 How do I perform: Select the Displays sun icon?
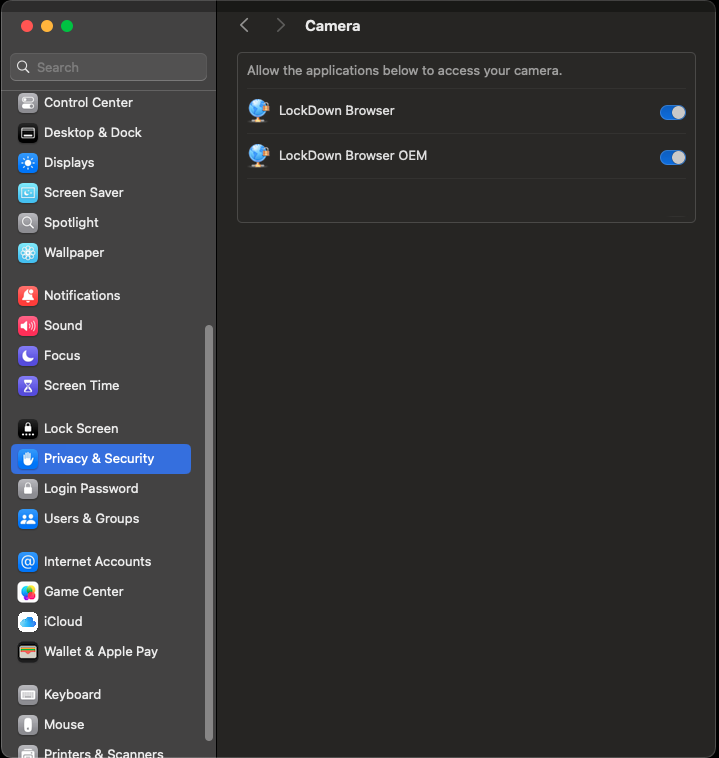(x=28, y=162)
